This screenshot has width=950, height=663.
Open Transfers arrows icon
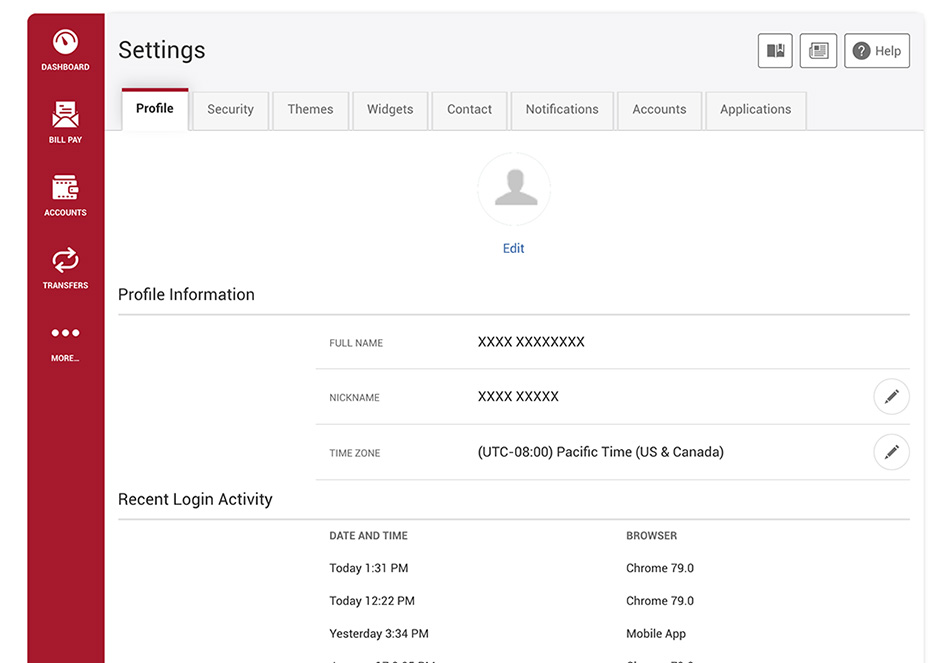[65, 260]
